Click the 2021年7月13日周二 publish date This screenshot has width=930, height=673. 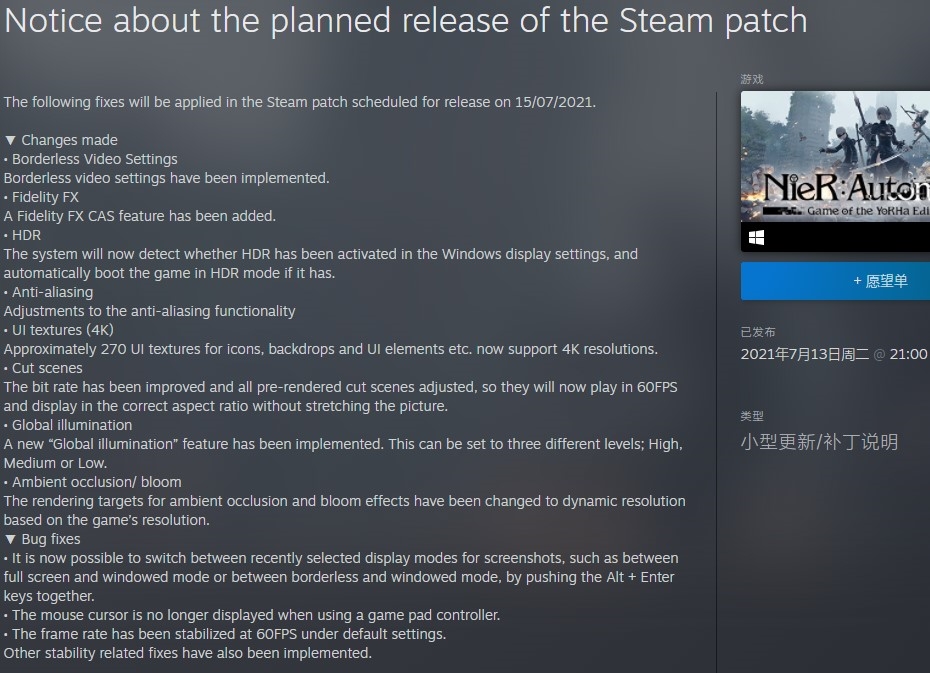[804, 354]
